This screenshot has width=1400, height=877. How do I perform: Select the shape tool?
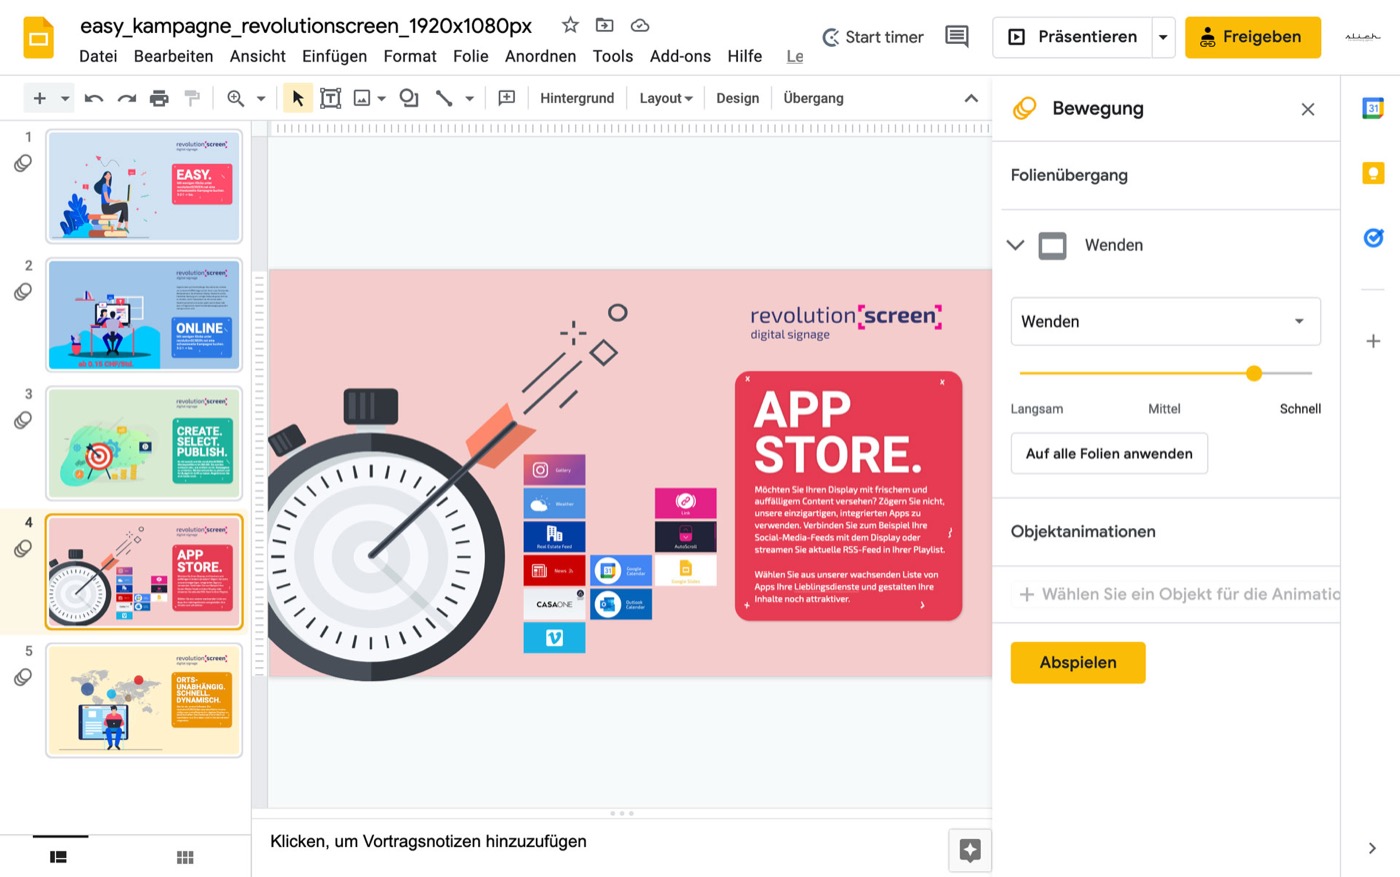coord(408,98)
